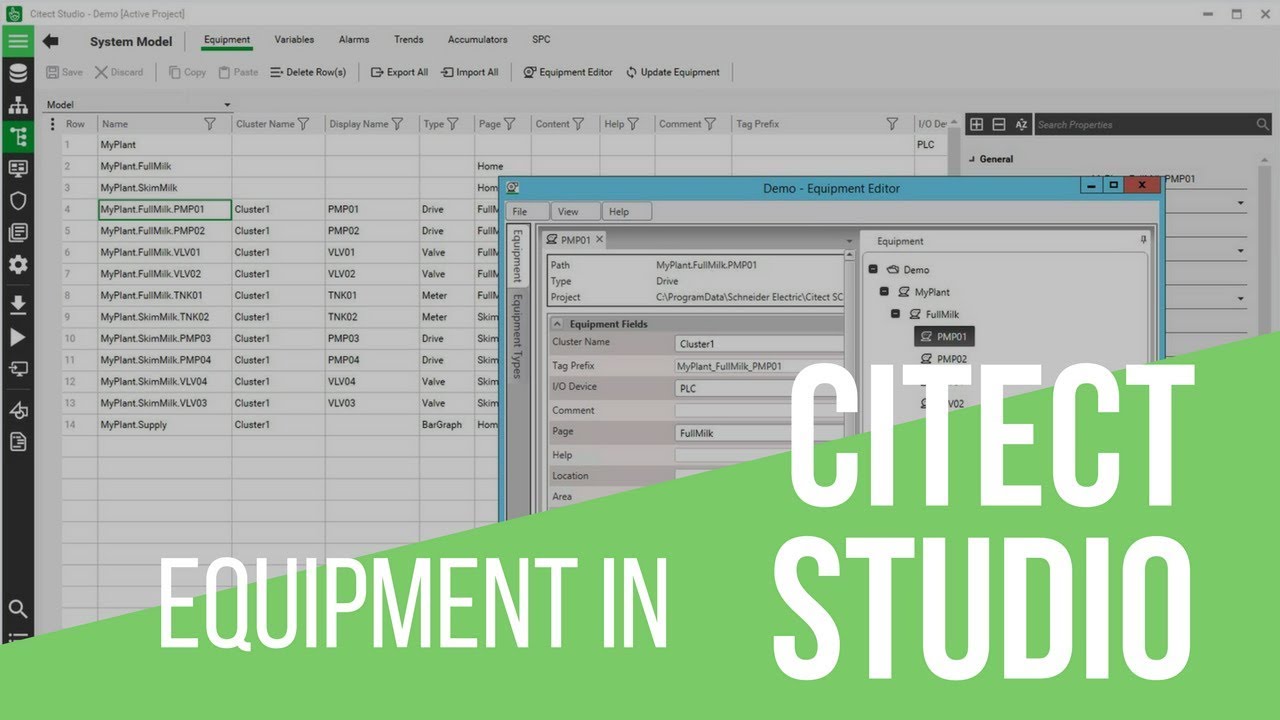The height and width of the screenshot is (720, 1280).
Task: Click the filter icon on the Name column
Action: point(209,124)
